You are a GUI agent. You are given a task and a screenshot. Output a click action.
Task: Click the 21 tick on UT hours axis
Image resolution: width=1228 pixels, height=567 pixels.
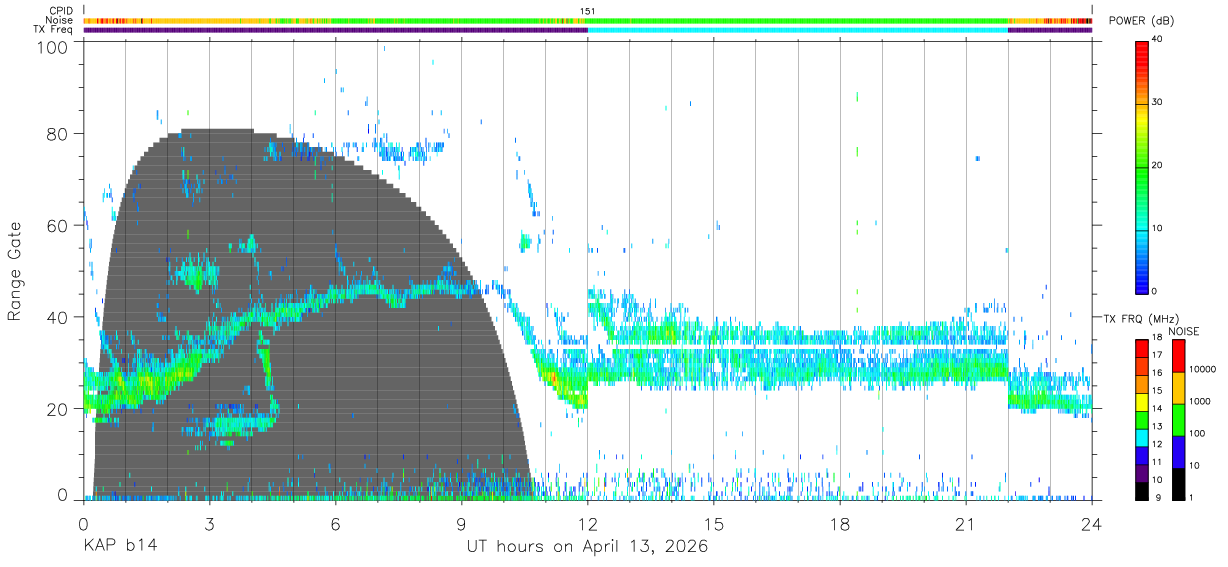click(966, 524)
